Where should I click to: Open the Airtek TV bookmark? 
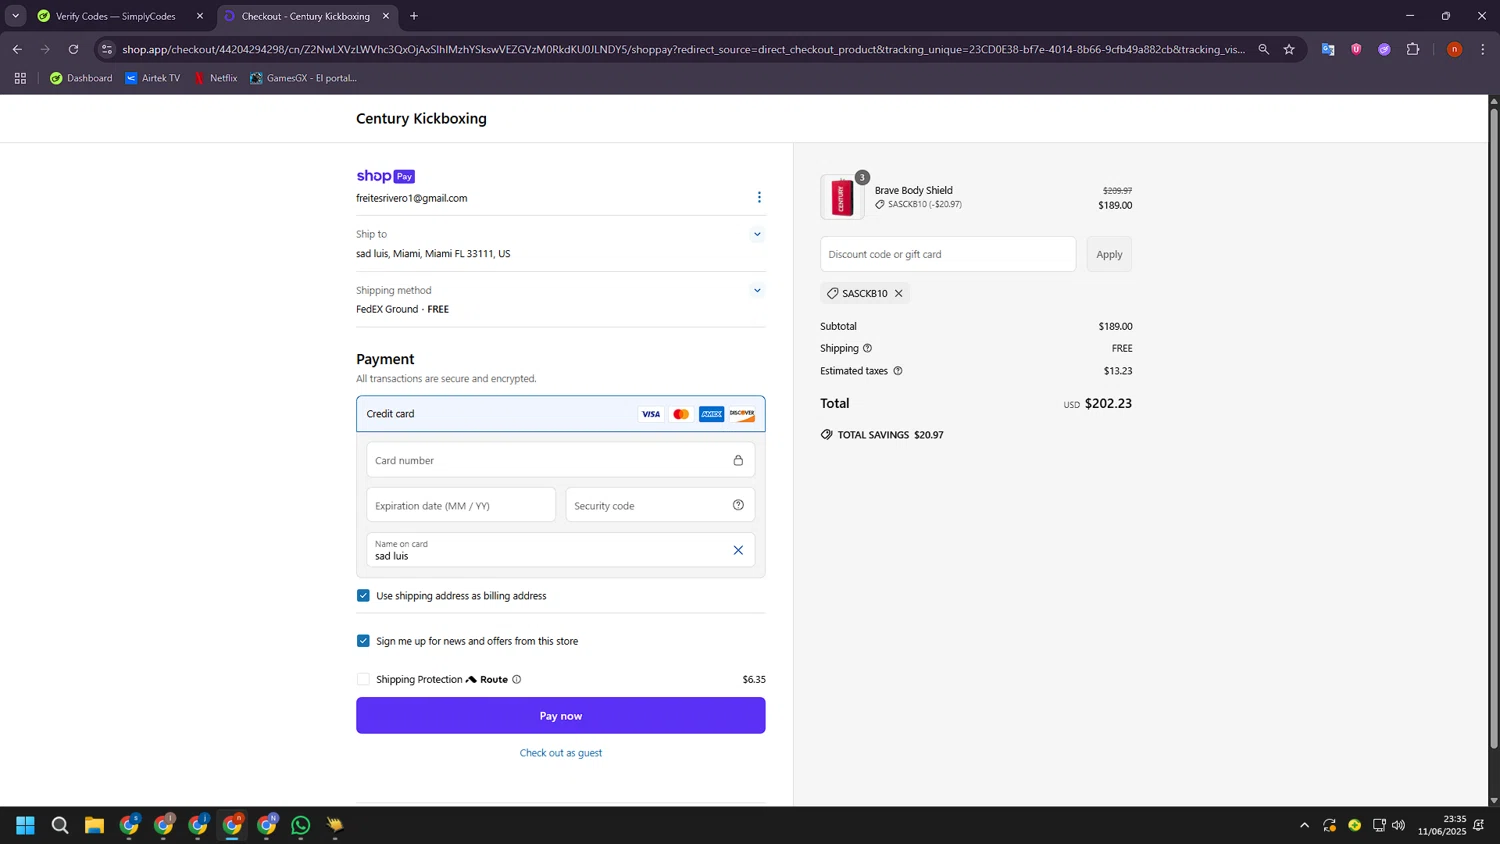coord(153,78)
